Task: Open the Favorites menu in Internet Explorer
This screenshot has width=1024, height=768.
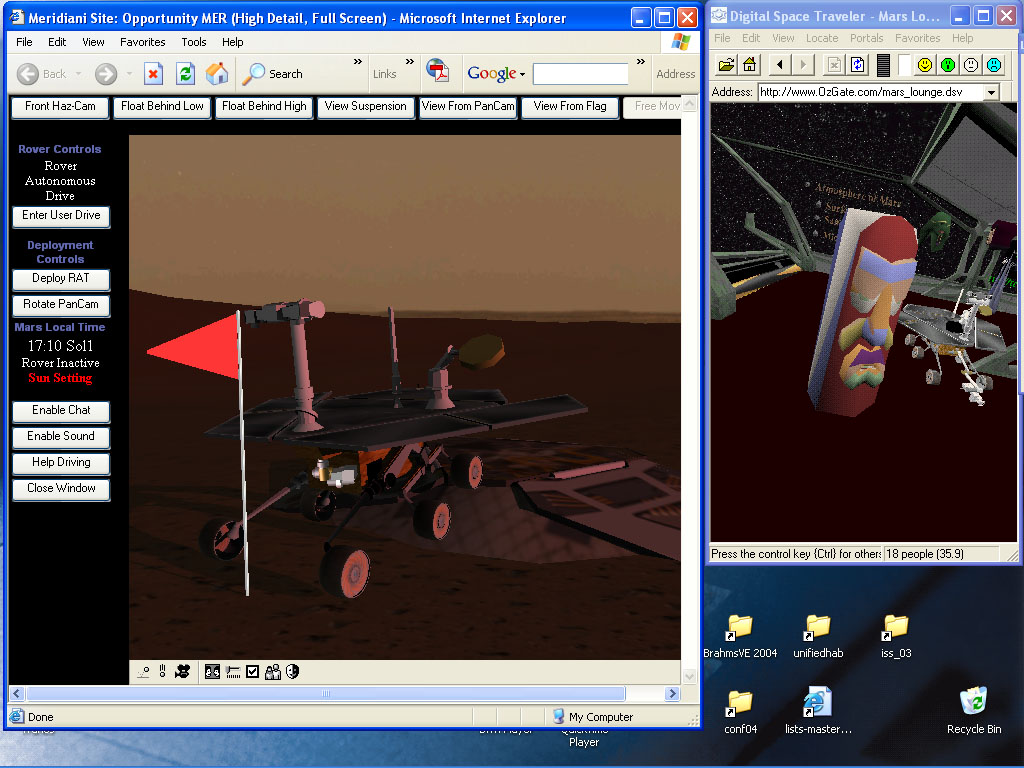Action: (143, 42)
